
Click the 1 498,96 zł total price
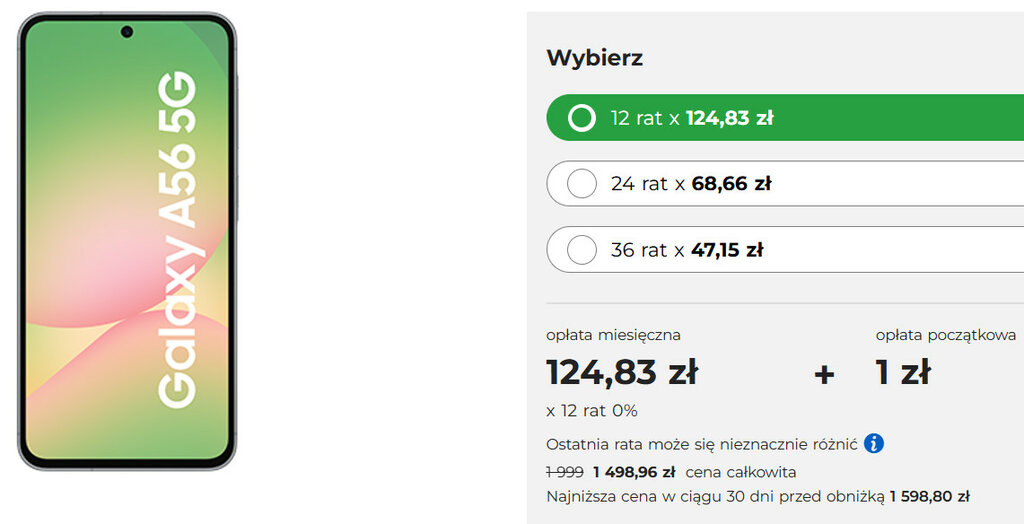click(634, 472)
